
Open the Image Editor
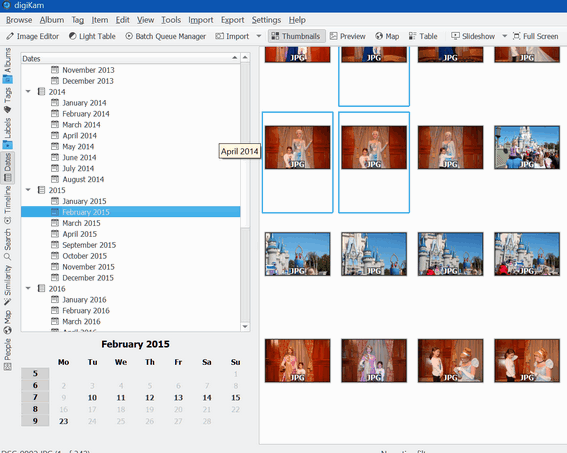(x=33, y=36)
